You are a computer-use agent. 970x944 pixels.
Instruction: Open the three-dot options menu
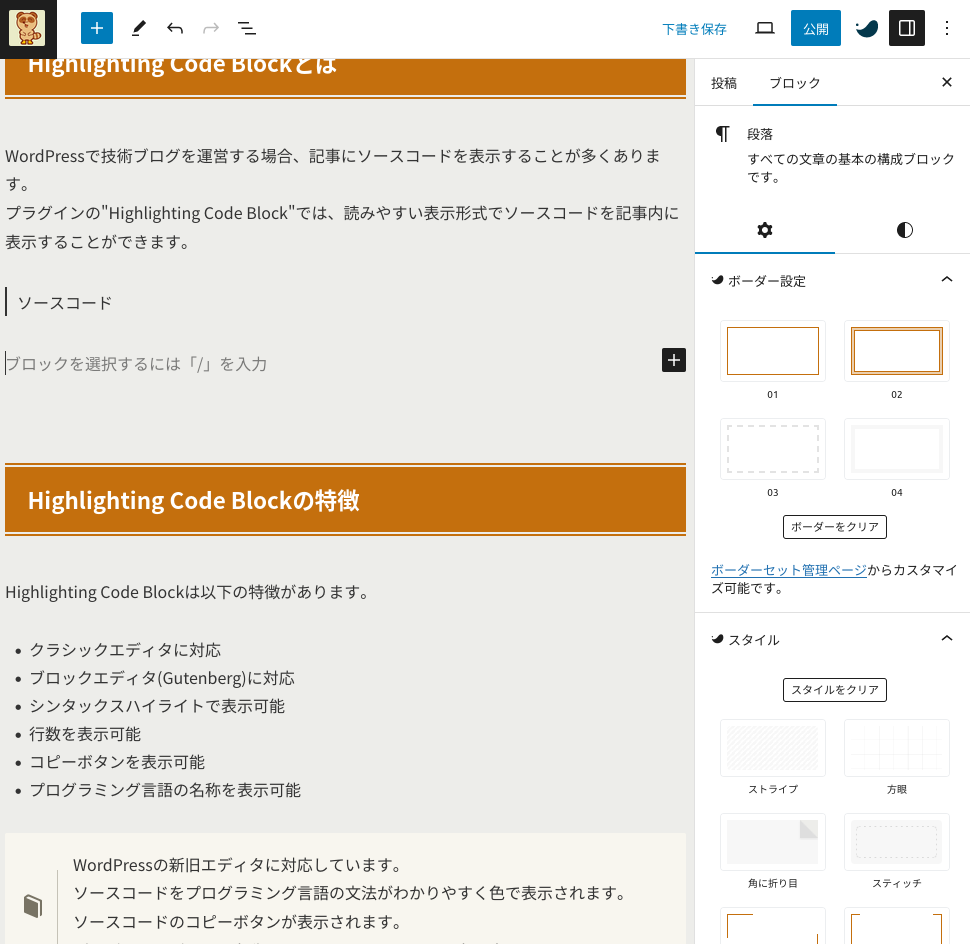pyautogui.click(x=947, y=28)
